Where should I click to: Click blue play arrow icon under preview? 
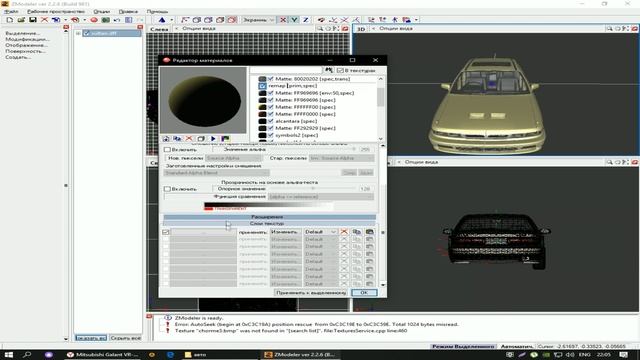(213, 139)
